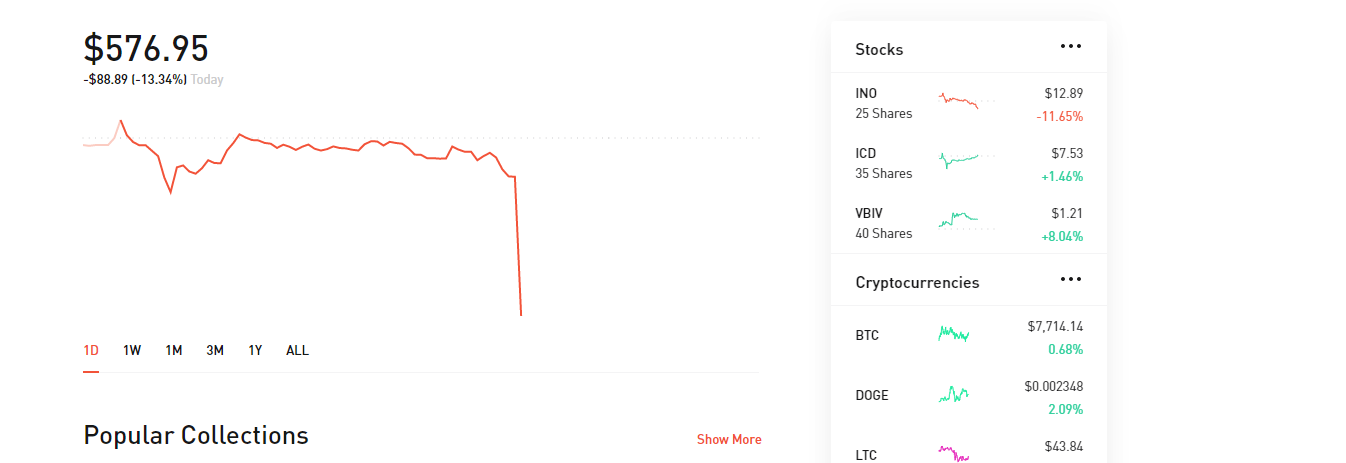Click the BTC mini price chart
Screen dimensions: 1346x463
(x=954, y=334)
